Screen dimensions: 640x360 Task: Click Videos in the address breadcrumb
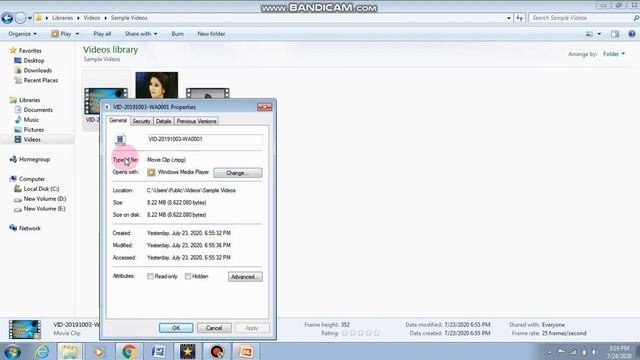(91, 18)
